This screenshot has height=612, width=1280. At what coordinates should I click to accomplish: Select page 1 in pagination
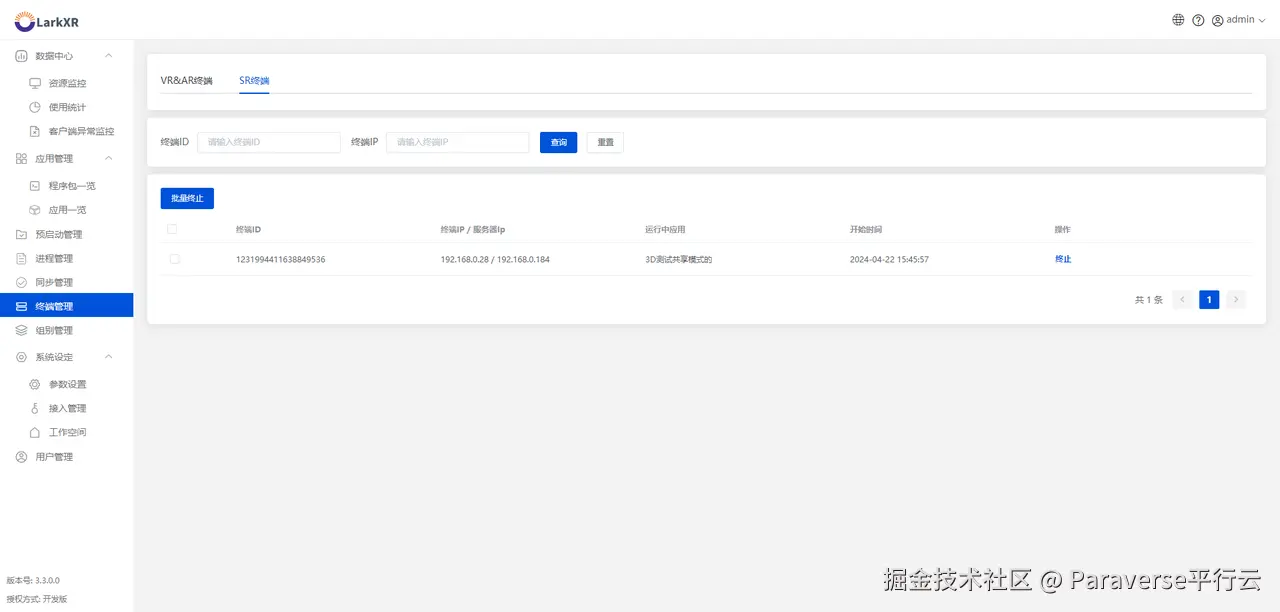pos(1209,299)
